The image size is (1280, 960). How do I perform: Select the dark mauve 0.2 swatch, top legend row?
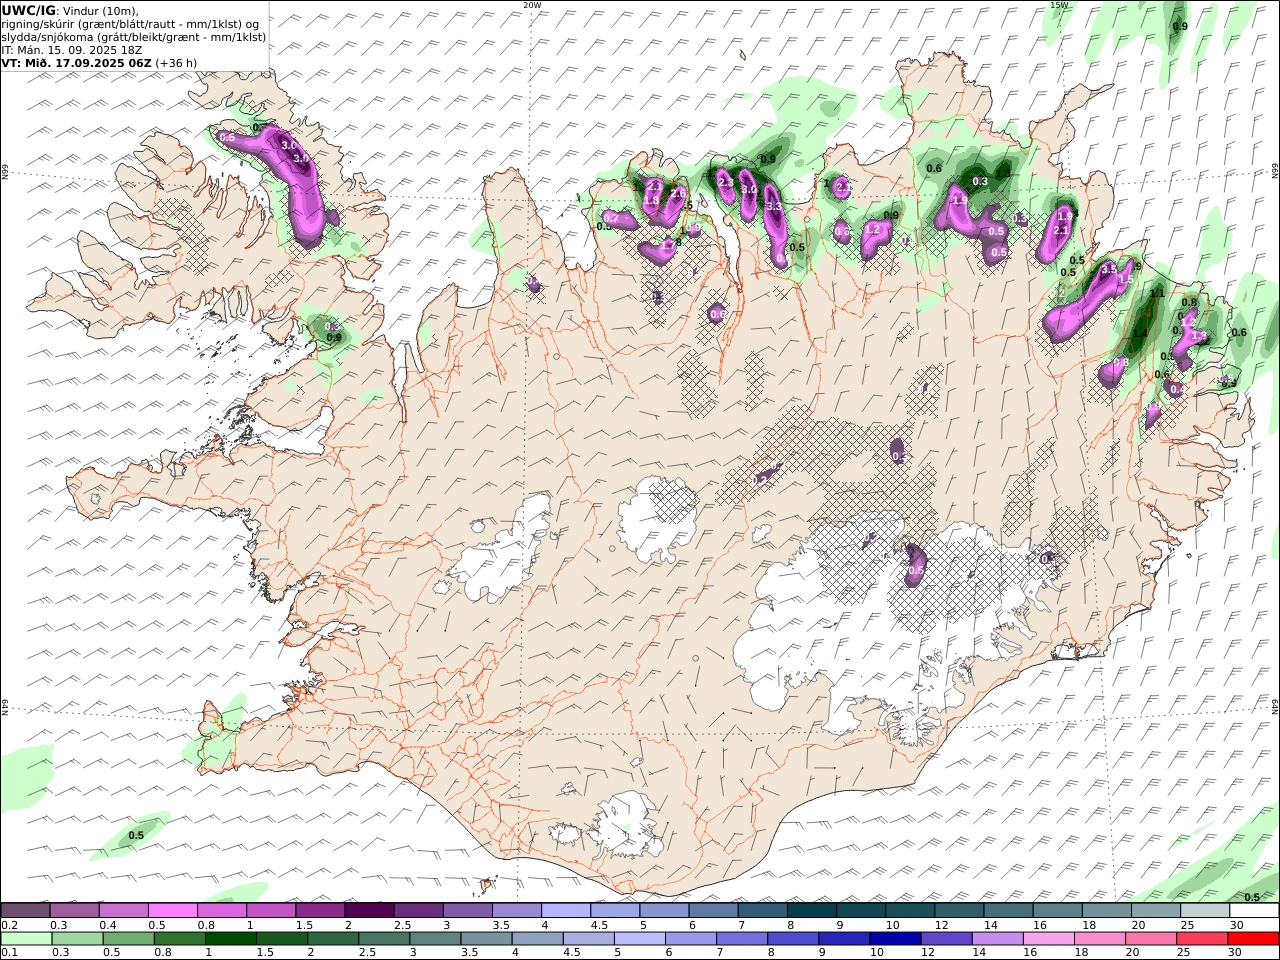pyautogui.click(x=25, y=911)
